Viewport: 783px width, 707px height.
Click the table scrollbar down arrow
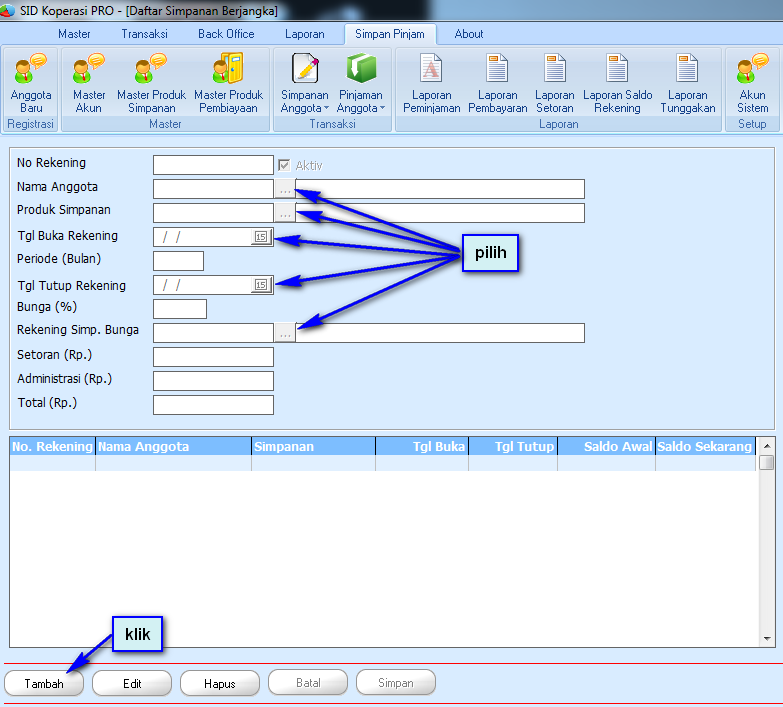coord(767,639)
